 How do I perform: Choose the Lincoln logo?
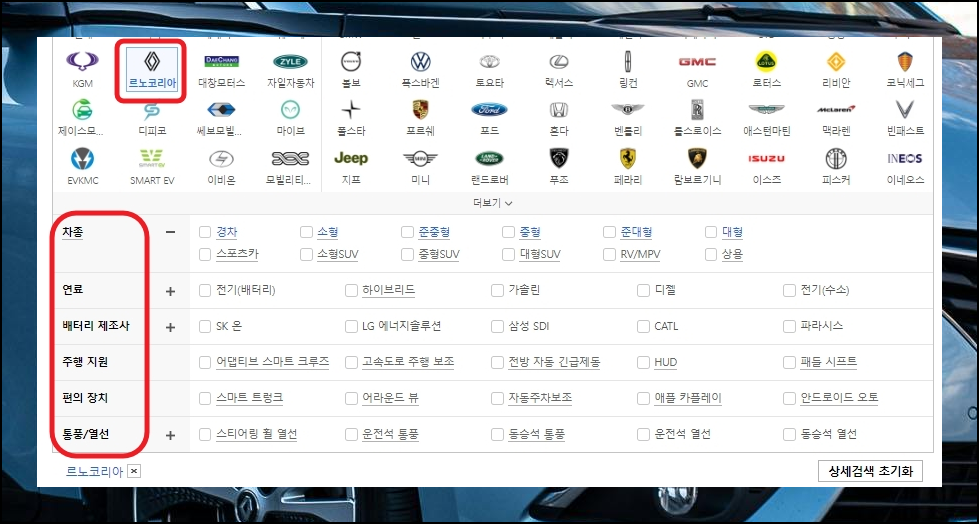[628, 61]
